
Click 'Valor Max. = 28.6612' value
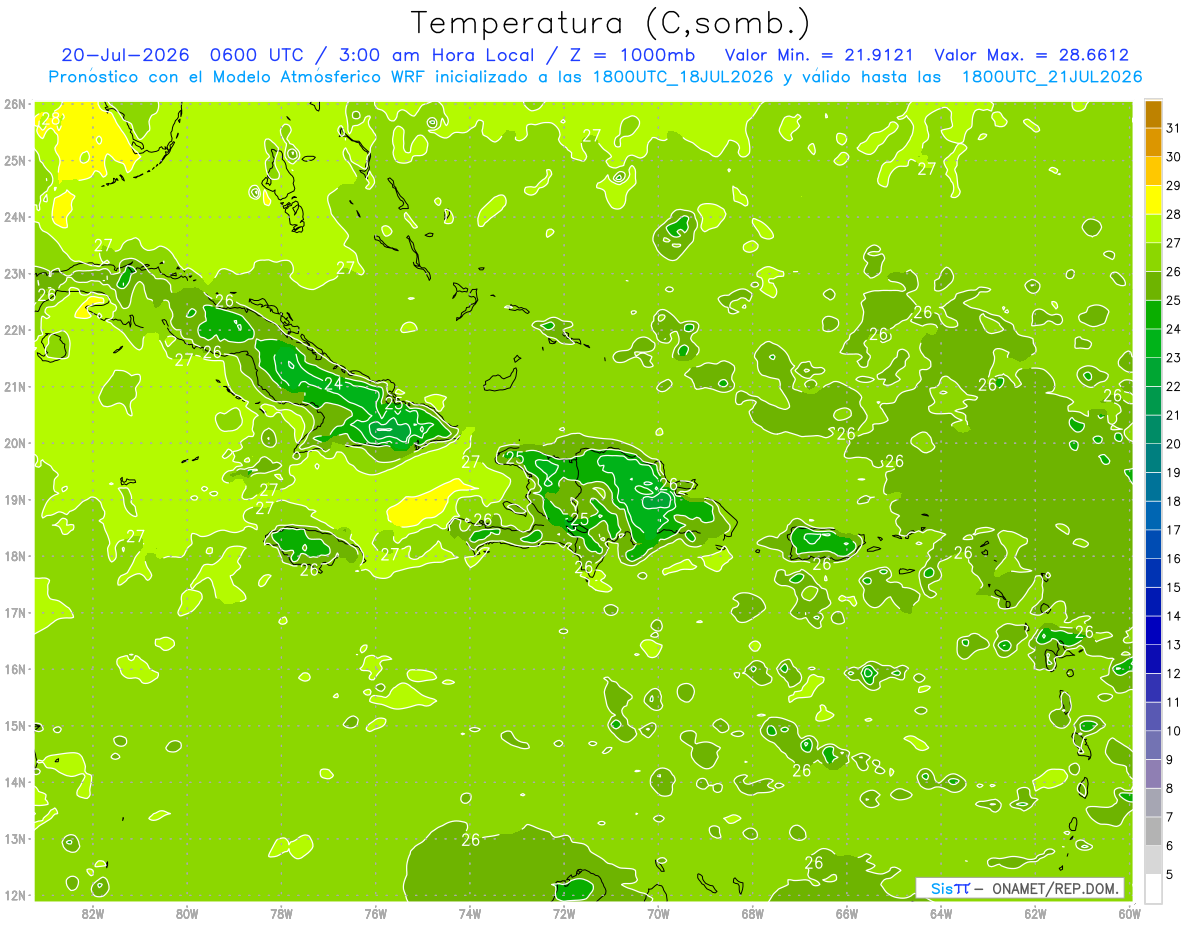[x=1031, y=55]
